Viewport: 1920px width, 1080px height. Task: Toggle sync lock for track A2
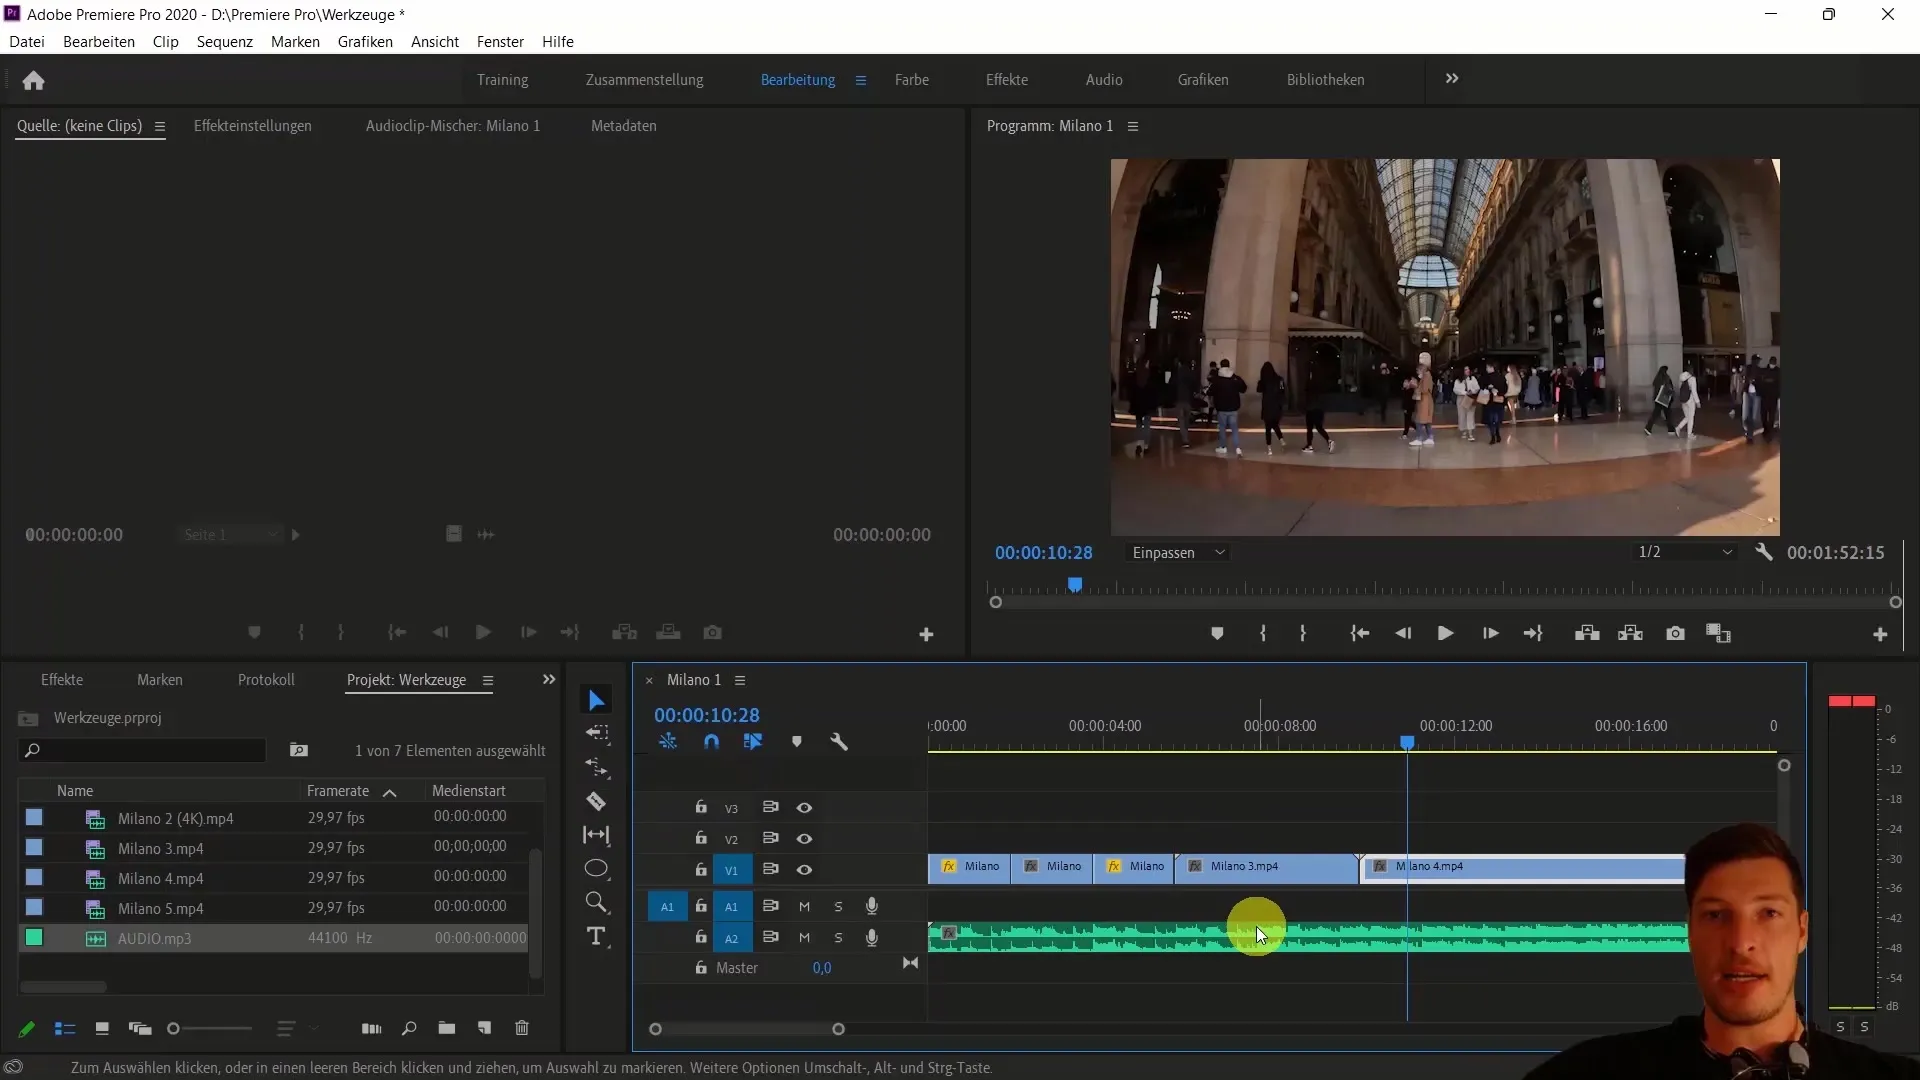click(x=770, y=937)
